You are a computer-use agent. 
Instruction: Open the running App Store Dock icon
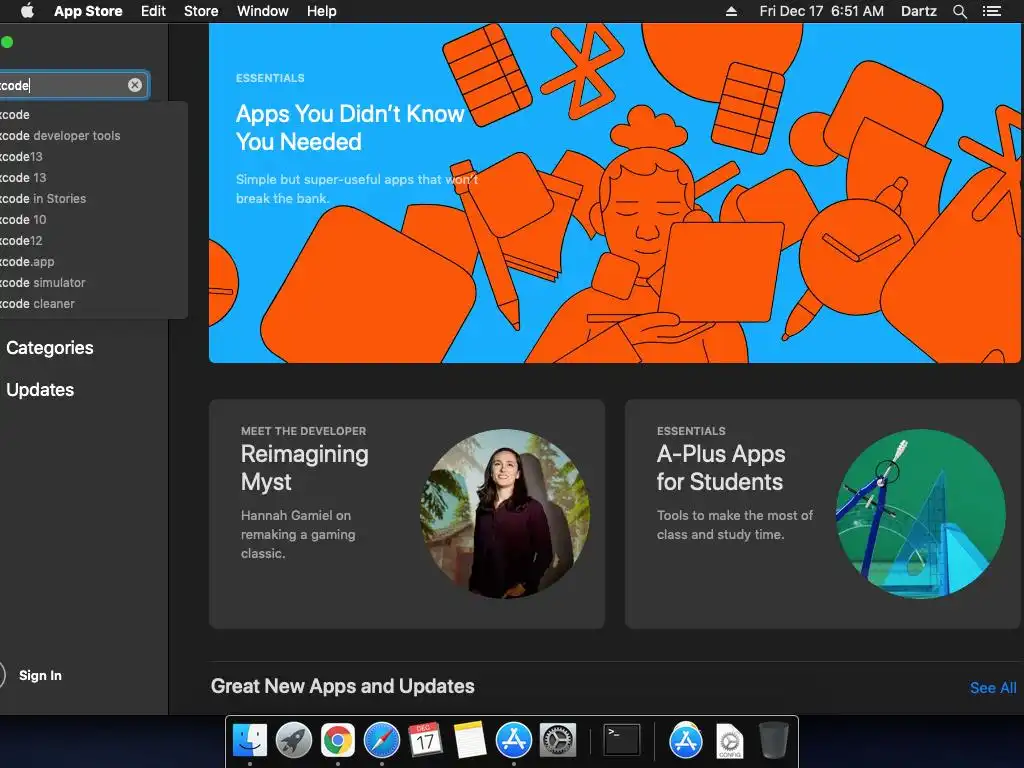pos(513,740)
